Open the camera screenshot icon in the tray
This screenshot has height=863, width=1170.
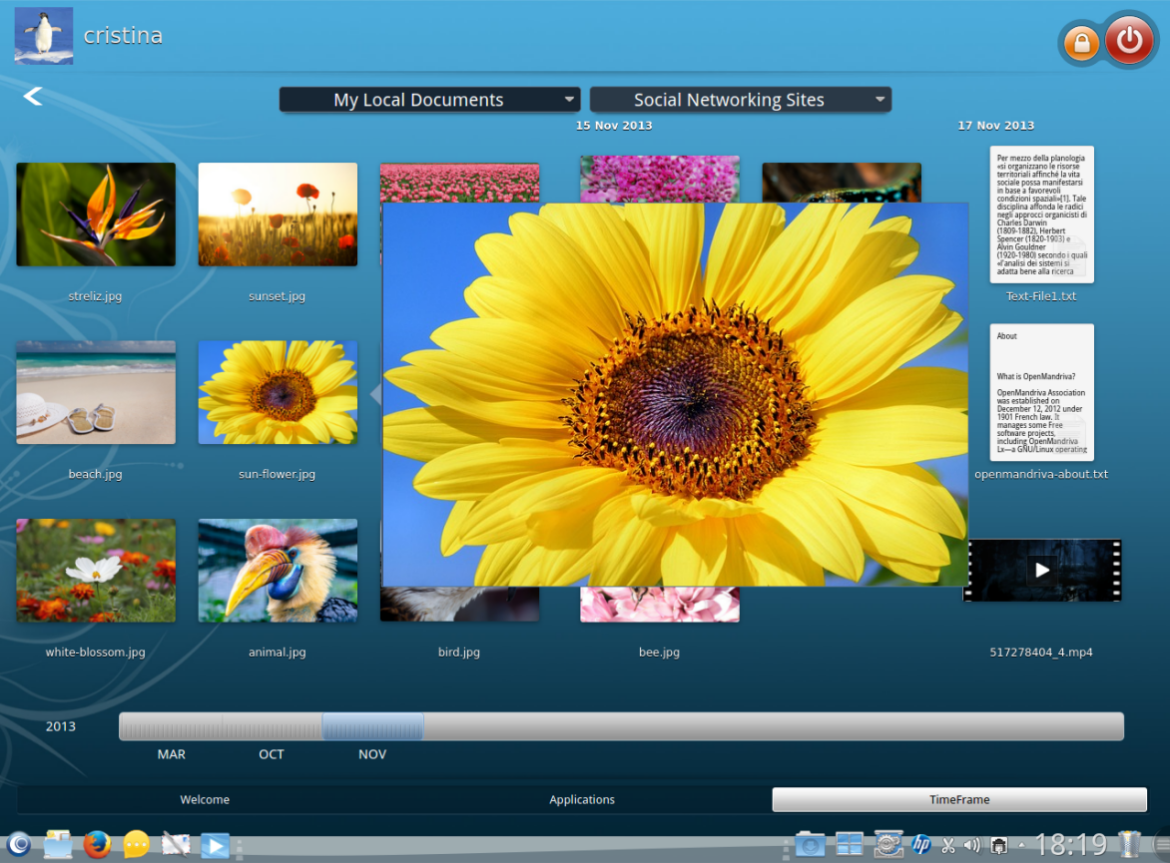tap(810, 845)
